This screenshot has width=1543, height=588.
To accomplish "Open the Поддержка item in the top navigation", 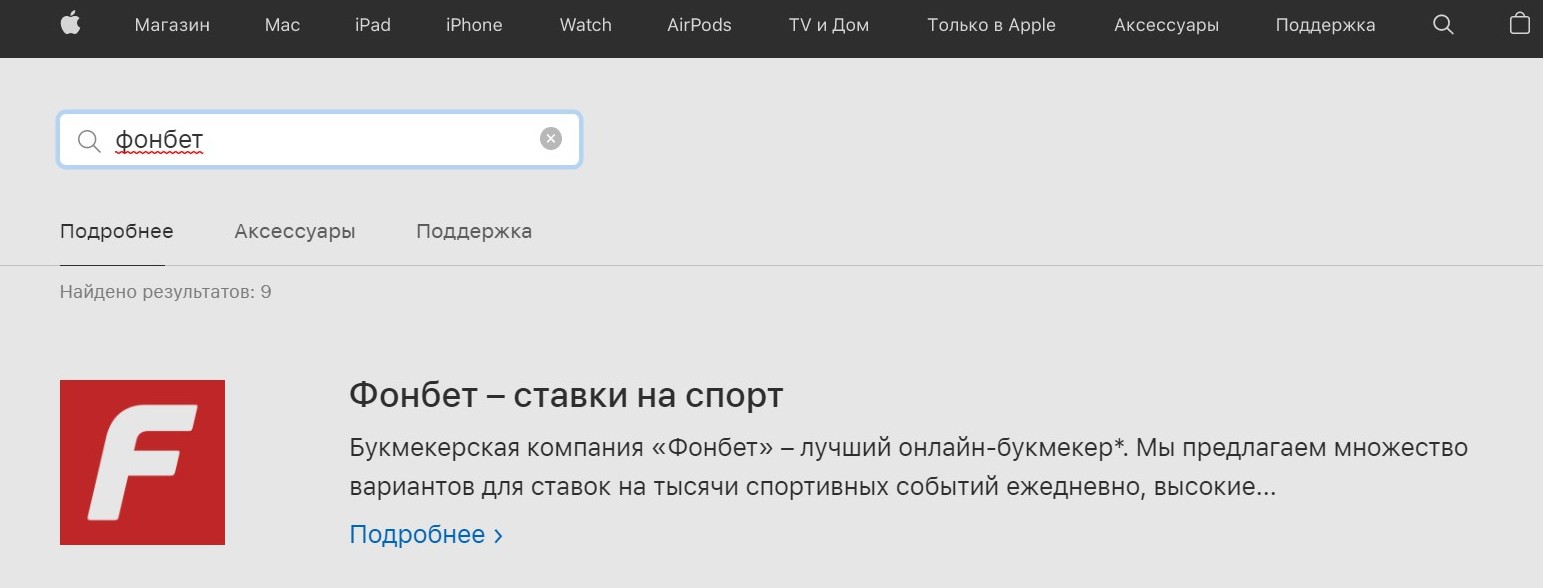I will click(1325, 25).
